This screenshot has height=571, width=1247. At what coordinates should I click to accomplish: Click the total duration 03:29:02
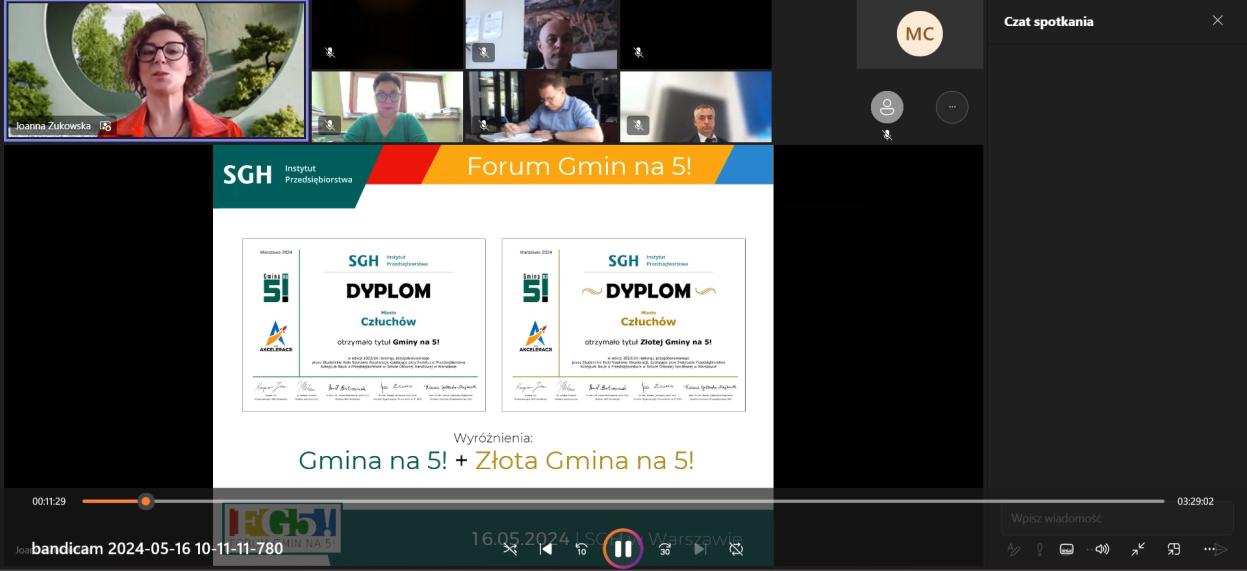(x=1195, y=501)
